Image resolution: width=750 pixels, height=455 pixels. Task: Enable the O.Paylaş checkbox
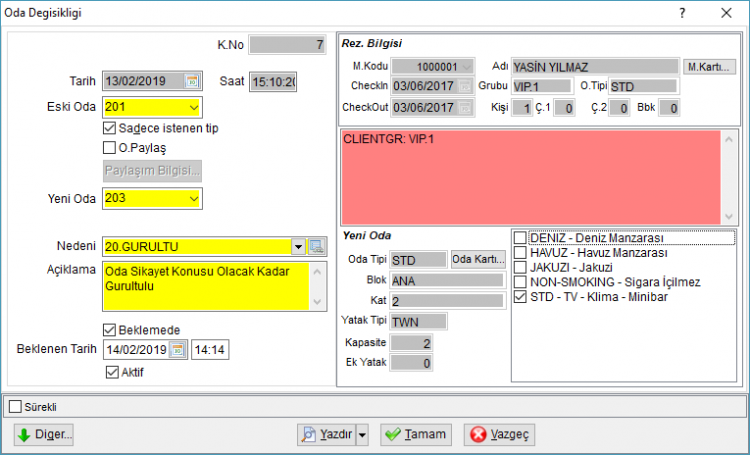pyautogui.click(x=109, y=148)
